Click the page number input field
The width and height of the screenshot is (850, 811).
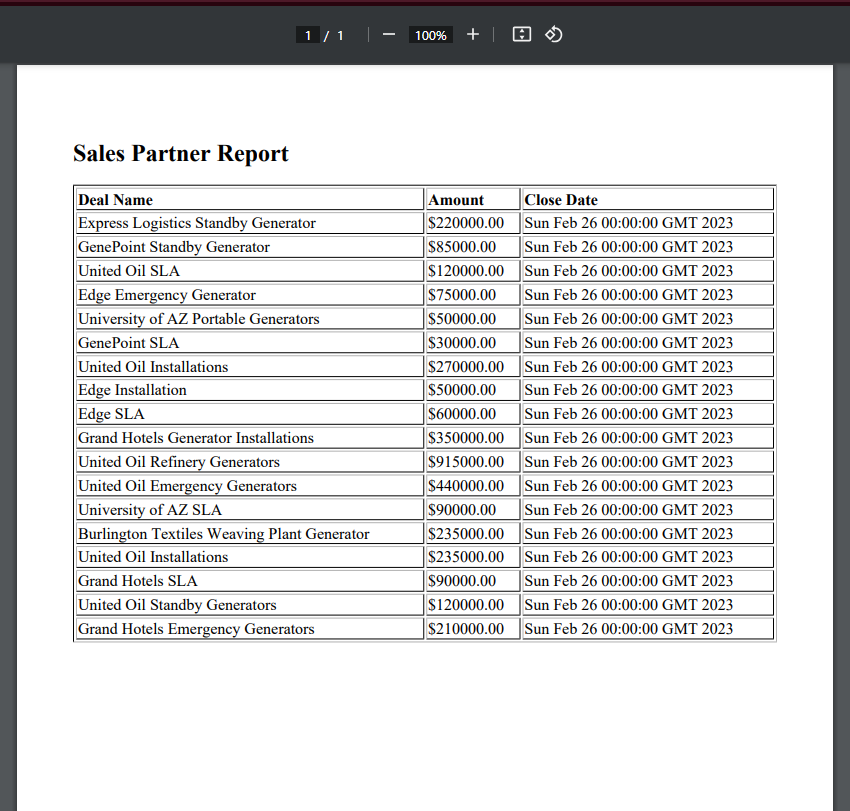(x=308, y=35)
